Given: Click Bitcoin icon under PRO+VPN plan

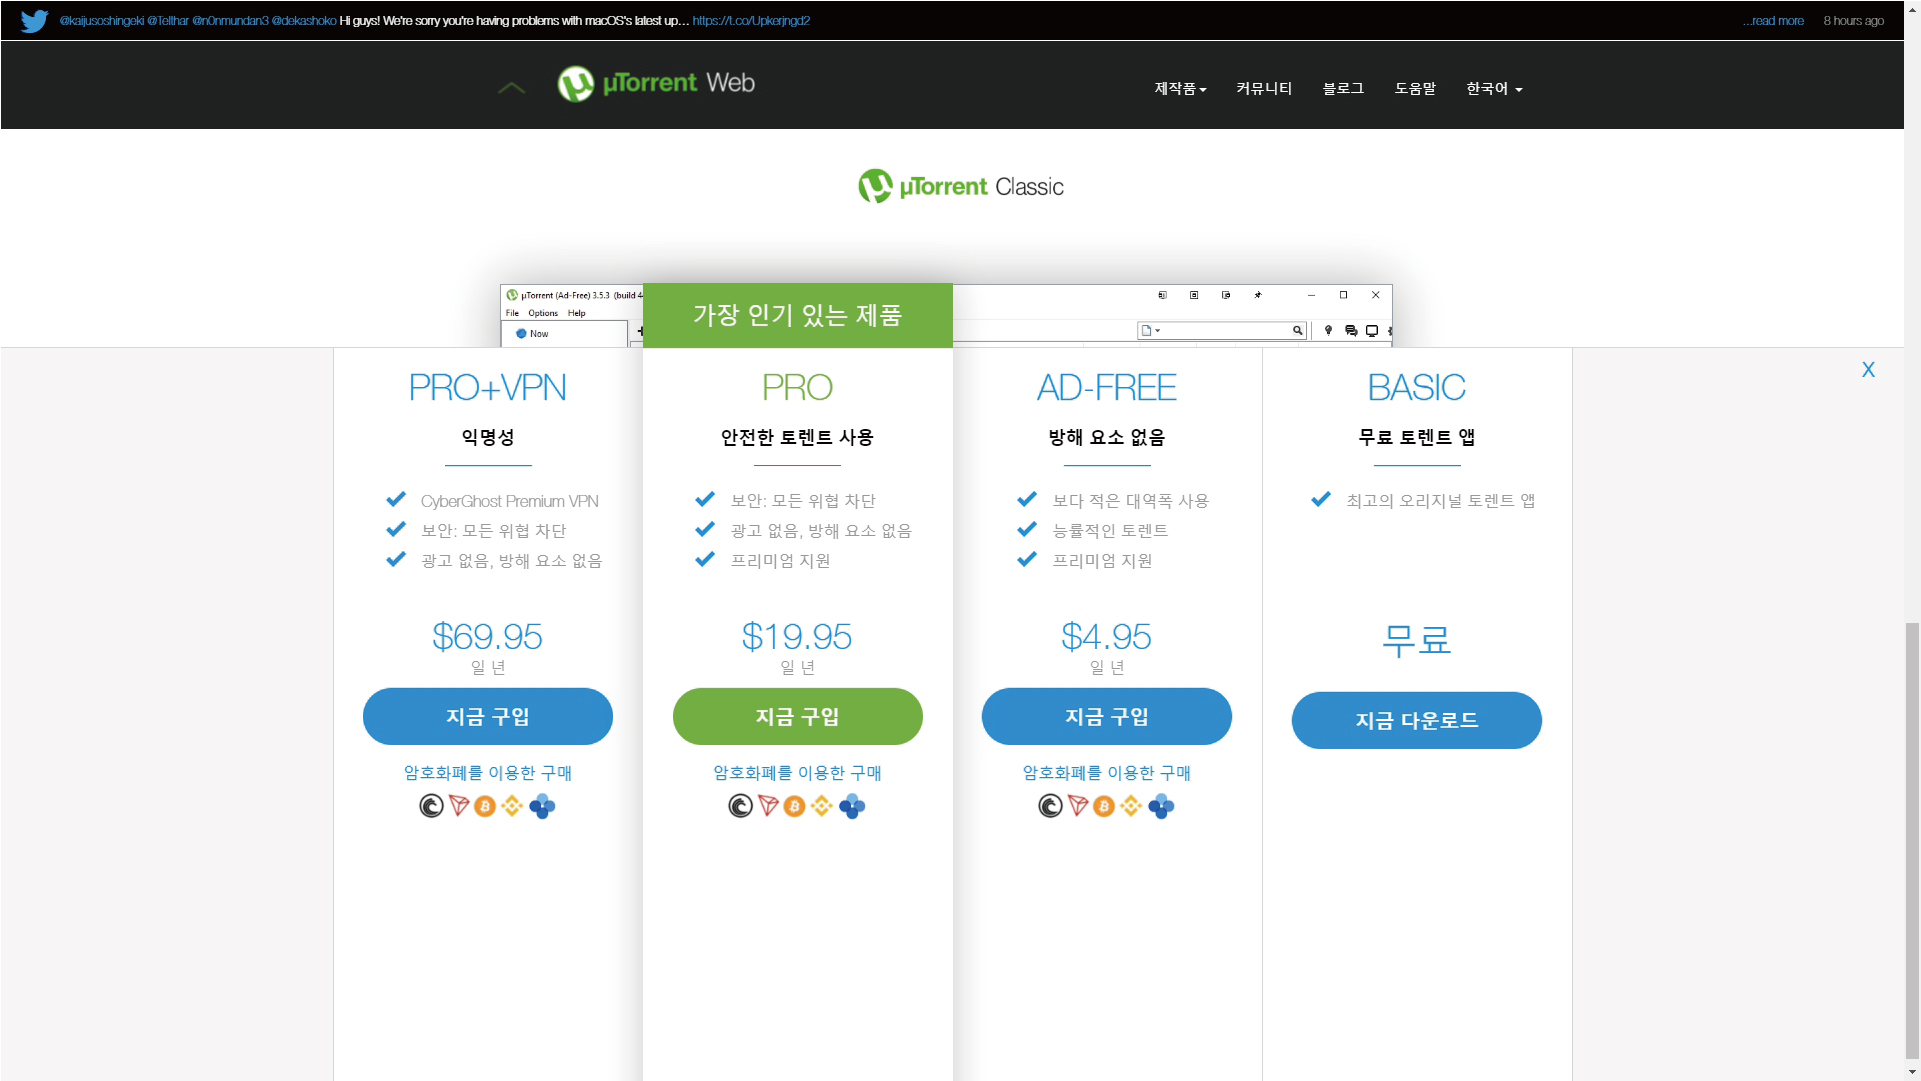Looking at the screenshot, I should pyautogui.click(x=485, y=806).
